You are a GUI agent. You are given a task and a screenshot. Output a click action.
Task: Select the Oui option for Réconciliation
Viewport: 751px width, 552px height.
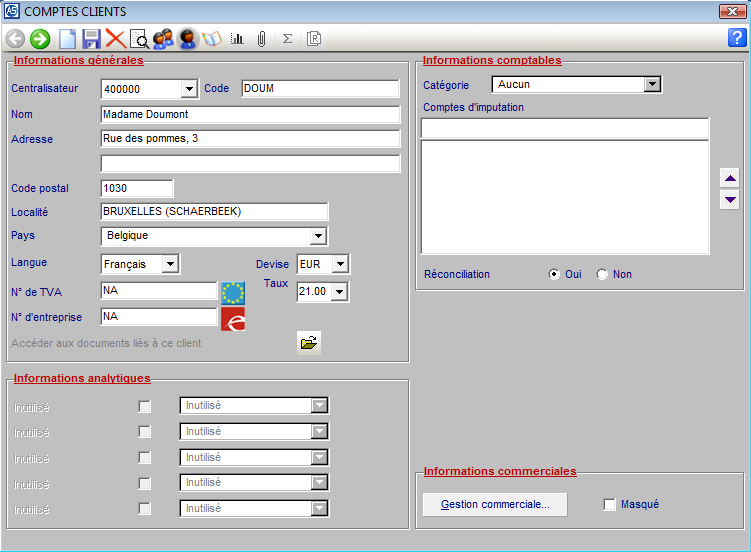(x=554, y=275)
